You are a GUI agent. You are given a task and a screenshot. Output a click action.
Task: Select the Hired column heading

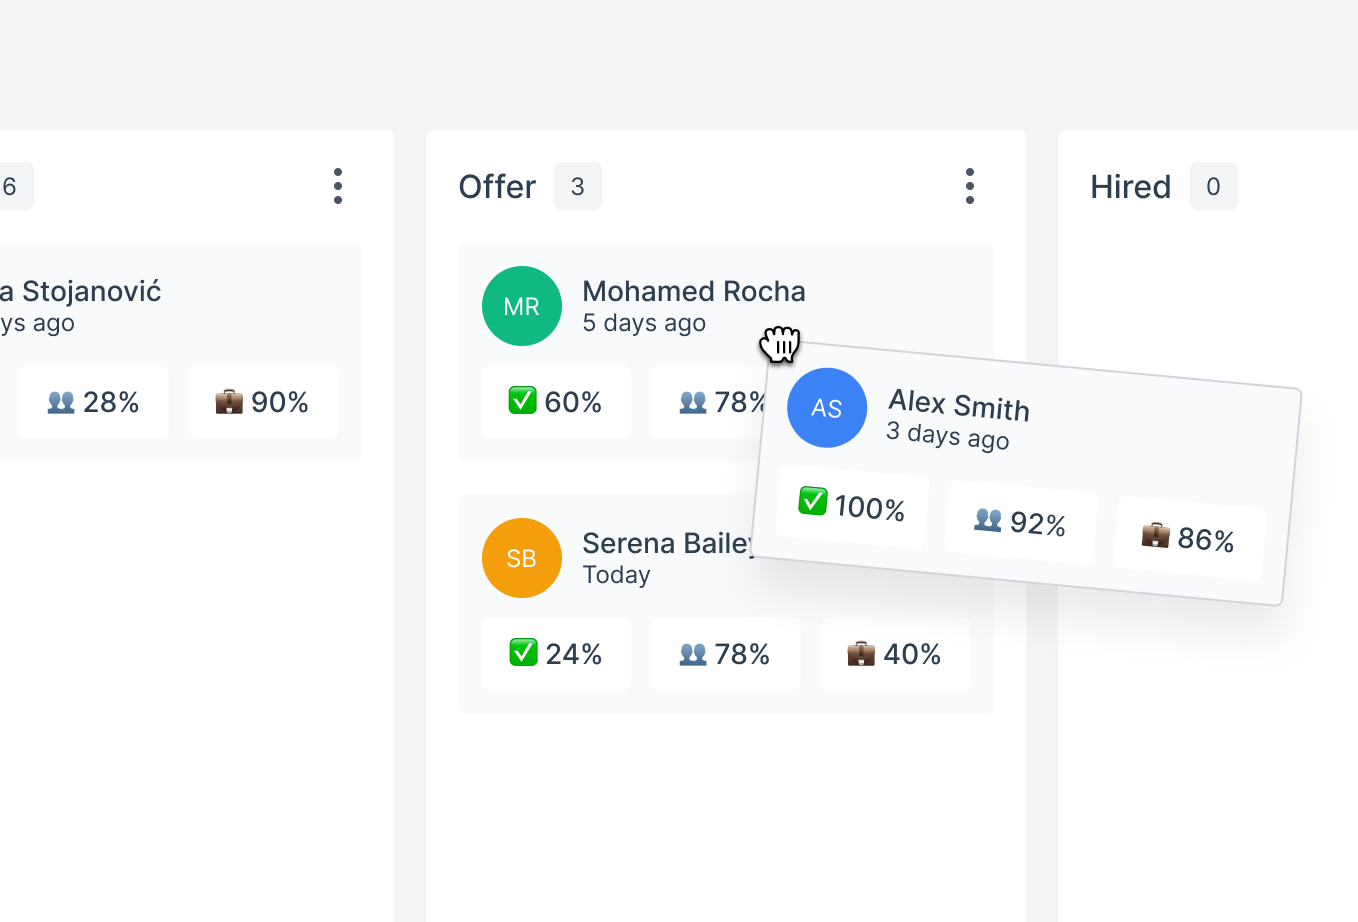(1130, 187)
